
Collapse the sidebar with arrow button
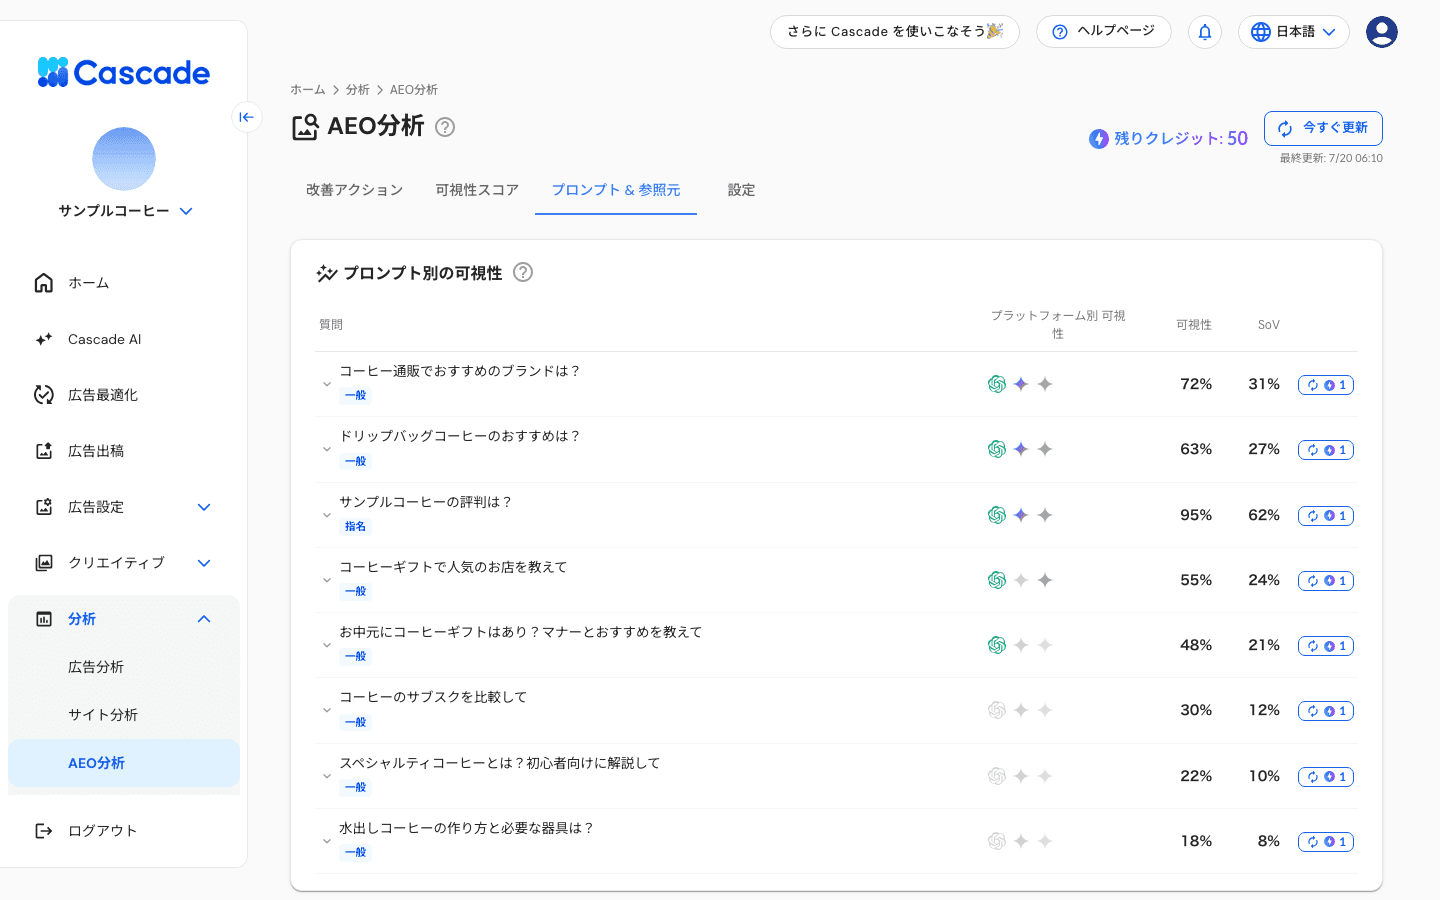tap(246, 117)
